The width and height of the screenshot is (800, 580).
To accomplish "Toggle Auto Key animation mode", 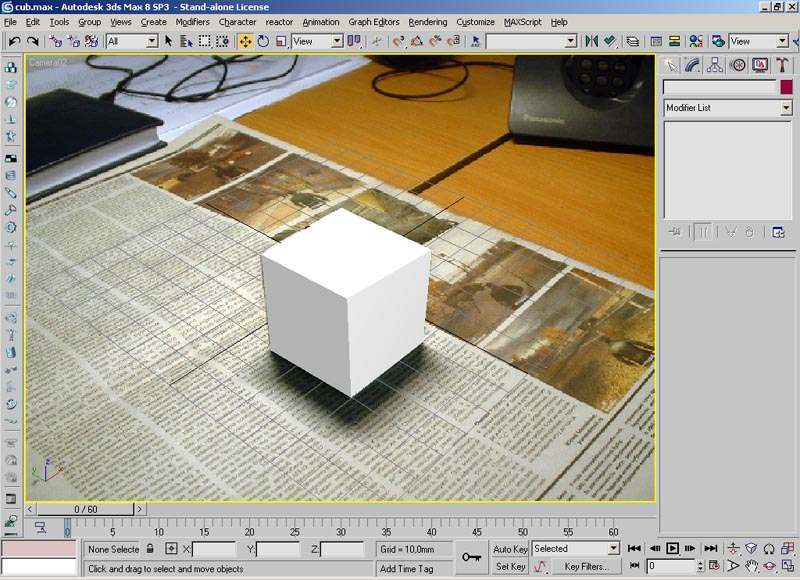I will (x=510, y=549).
